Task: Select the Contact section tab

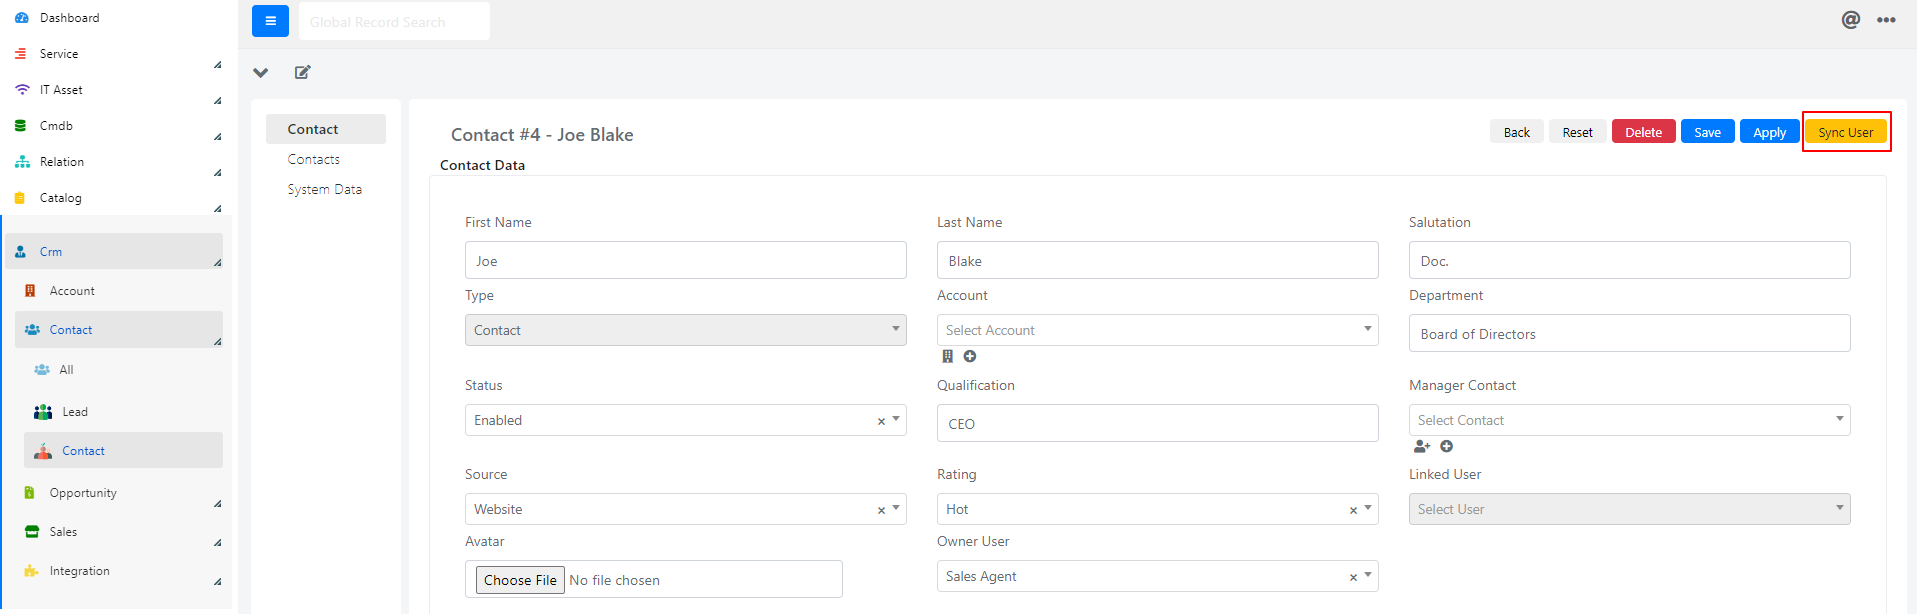Action: [326, 129]
